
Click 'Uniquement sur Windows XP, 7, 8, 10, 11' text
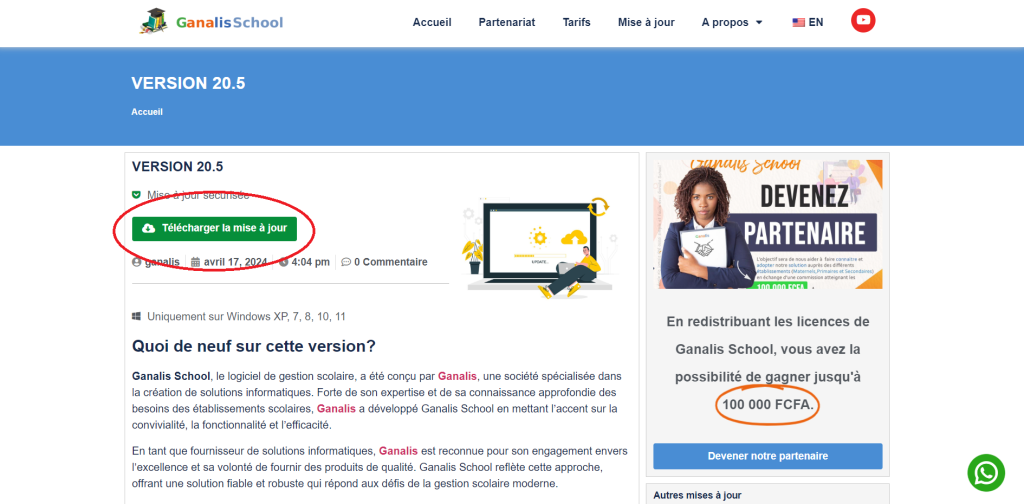point(246,317)
